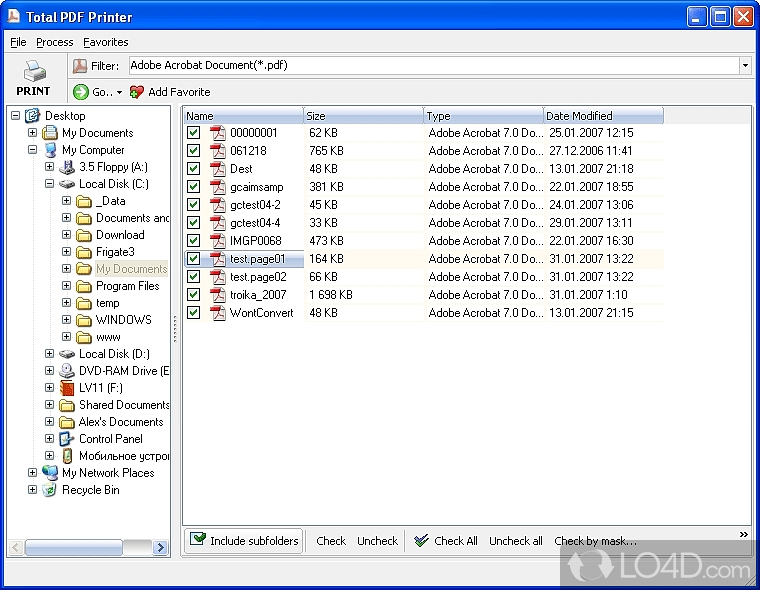Click the PRINT printer icon
This screenshot has width=760, height=590.
tap(33, 72)
